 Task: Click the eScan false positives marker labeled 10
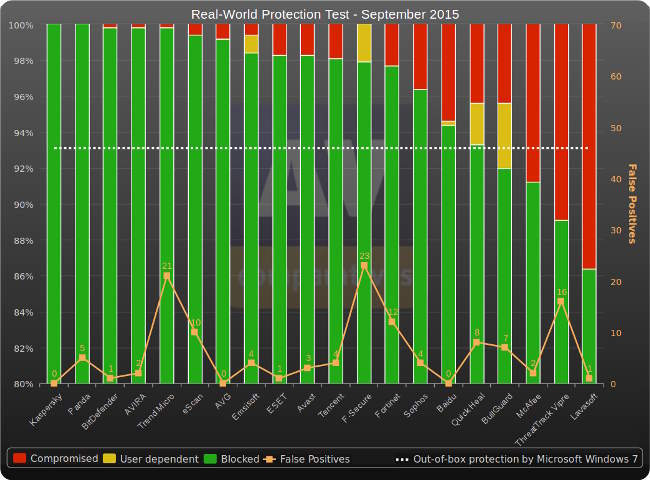(194, 332)
